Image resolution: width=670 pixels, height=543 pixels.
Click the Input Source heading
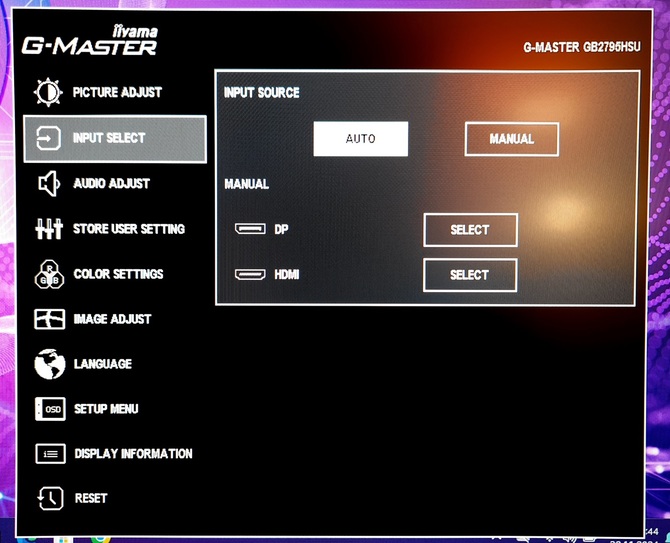262,93
